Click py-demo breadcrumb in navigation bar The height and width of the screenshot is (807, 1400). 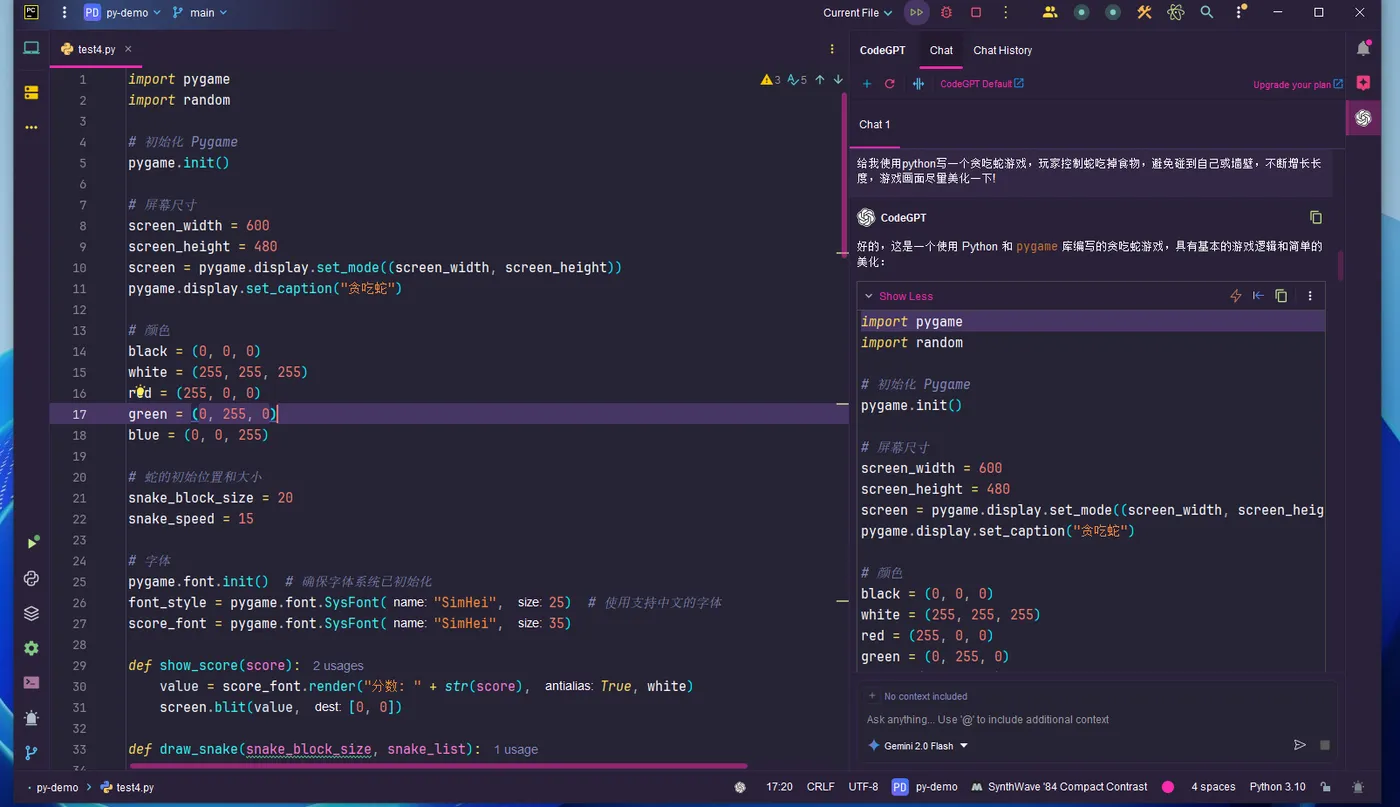pyautogui.click(x=56, y=787)
